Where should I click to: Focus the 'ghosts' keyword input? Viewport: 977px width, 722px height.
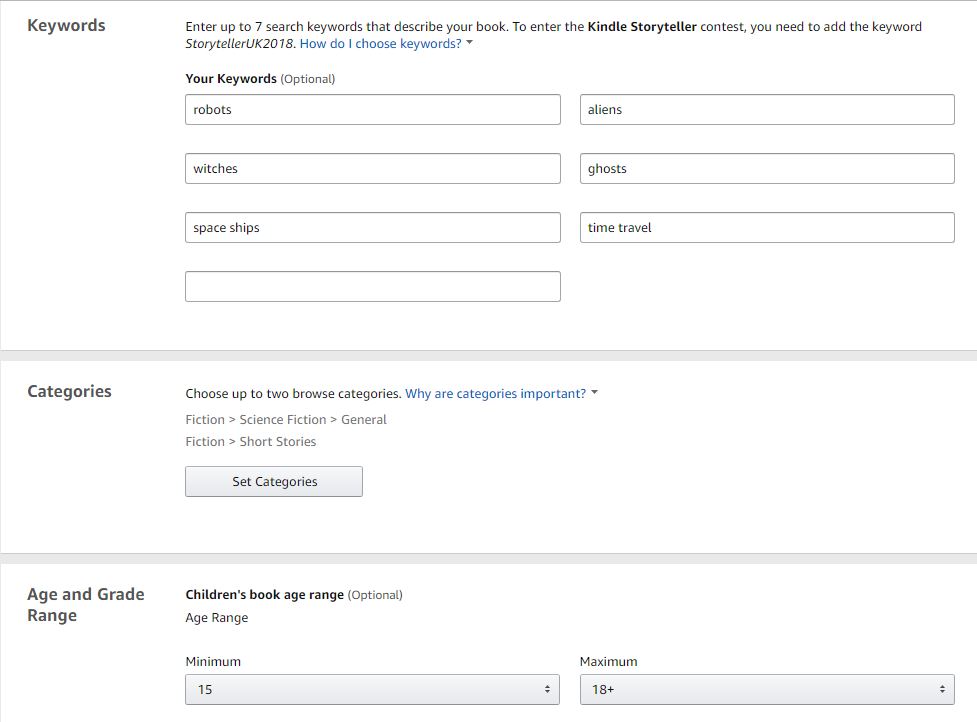tap(767, 169)
